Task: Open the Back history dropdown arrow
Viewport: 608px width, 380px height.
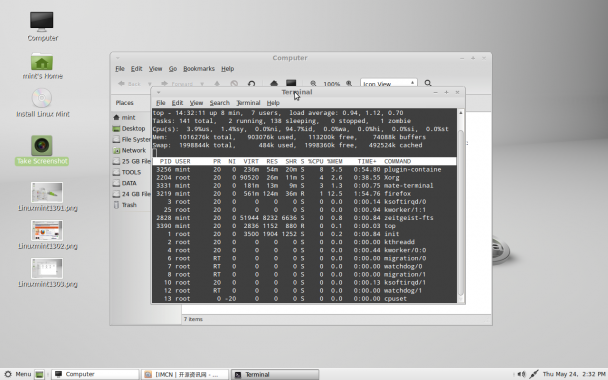Action: coord(150,84)
